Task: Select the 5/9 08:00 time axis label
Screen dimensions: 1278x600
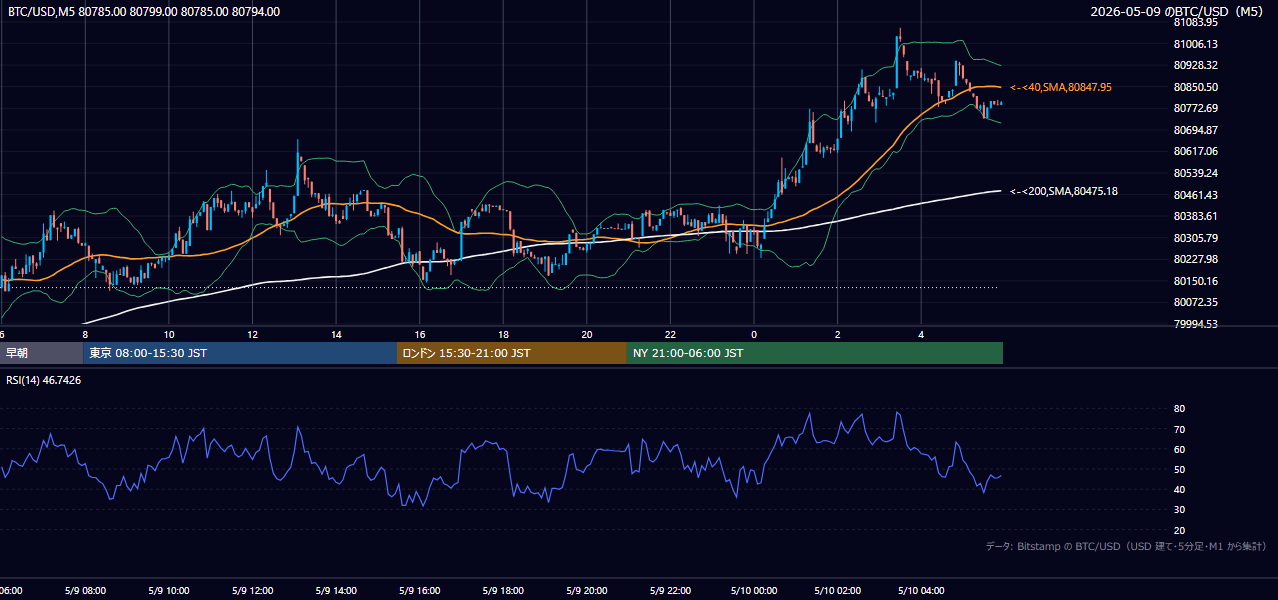Action: coord(85,591)
